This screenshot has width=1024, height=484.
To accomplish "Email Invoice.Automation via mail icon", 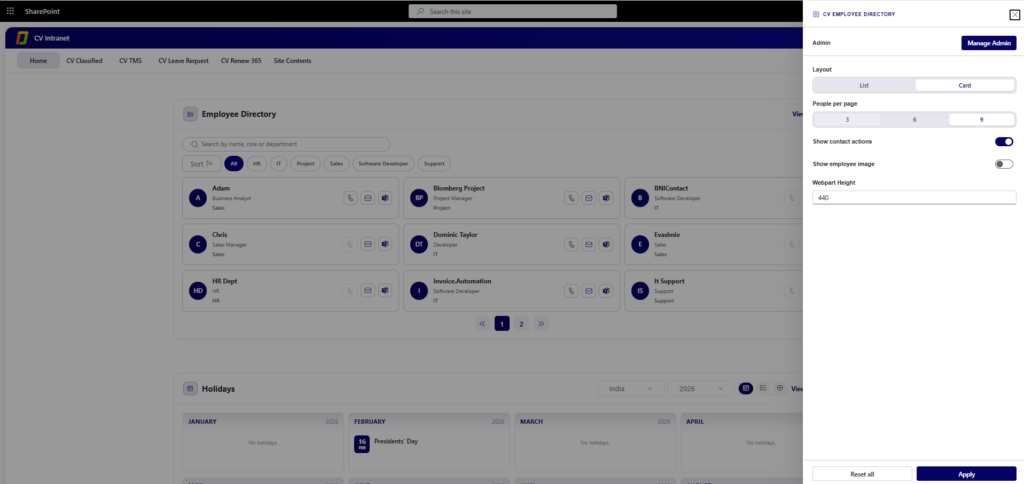I will click(588, 291).
